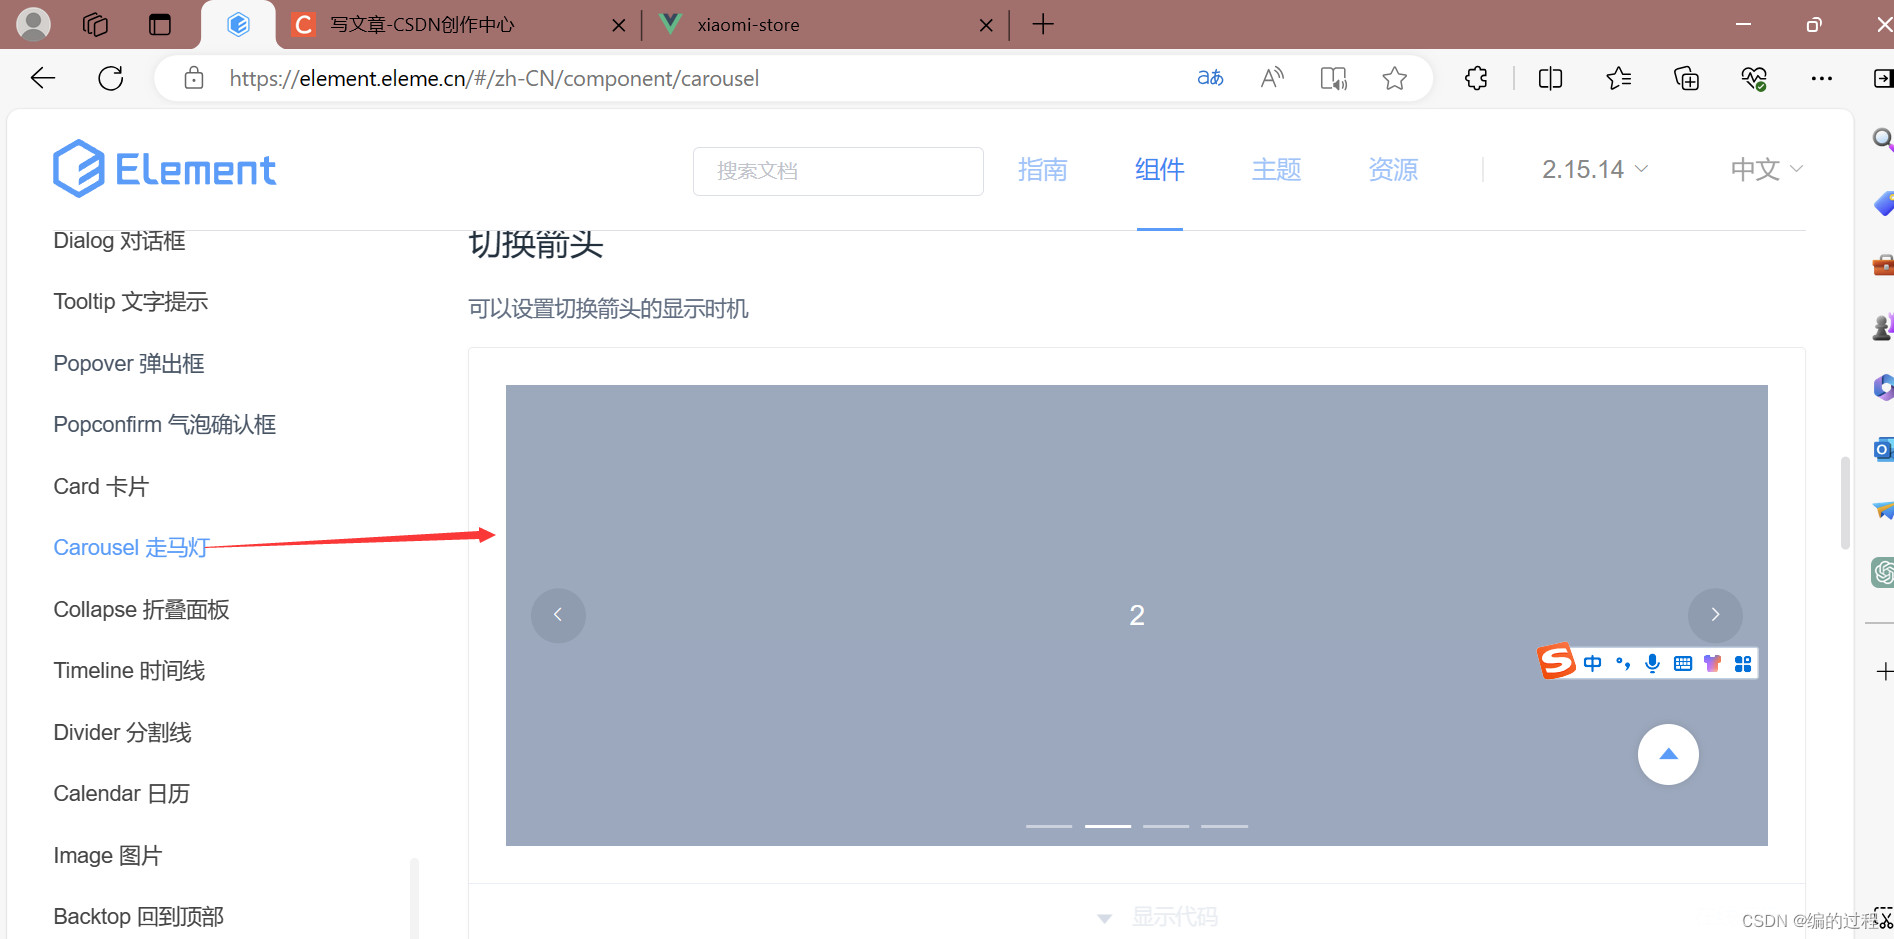Click the translate page icon
Screen dimensions: 1894x939
pos(1210,78)
